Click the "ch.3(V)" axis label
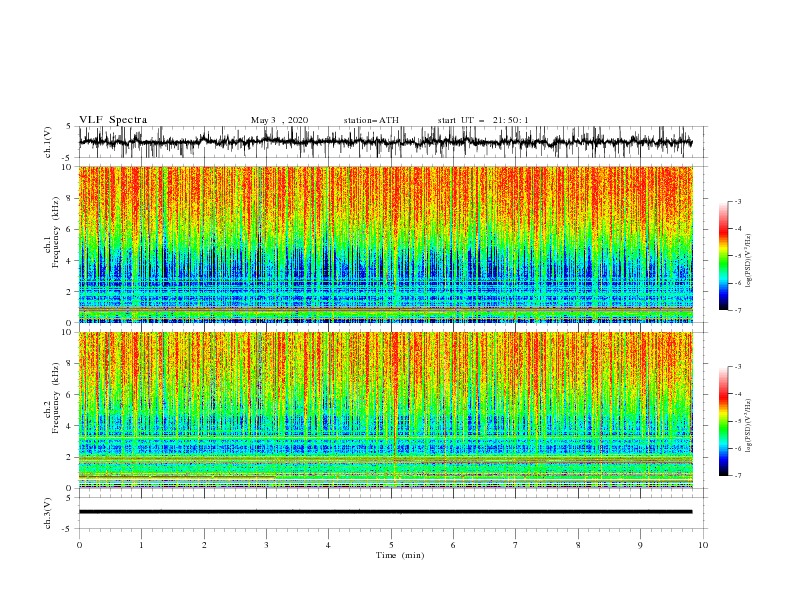Image resolution: width=792 pixels, height=612 pixels. (48, 513)
